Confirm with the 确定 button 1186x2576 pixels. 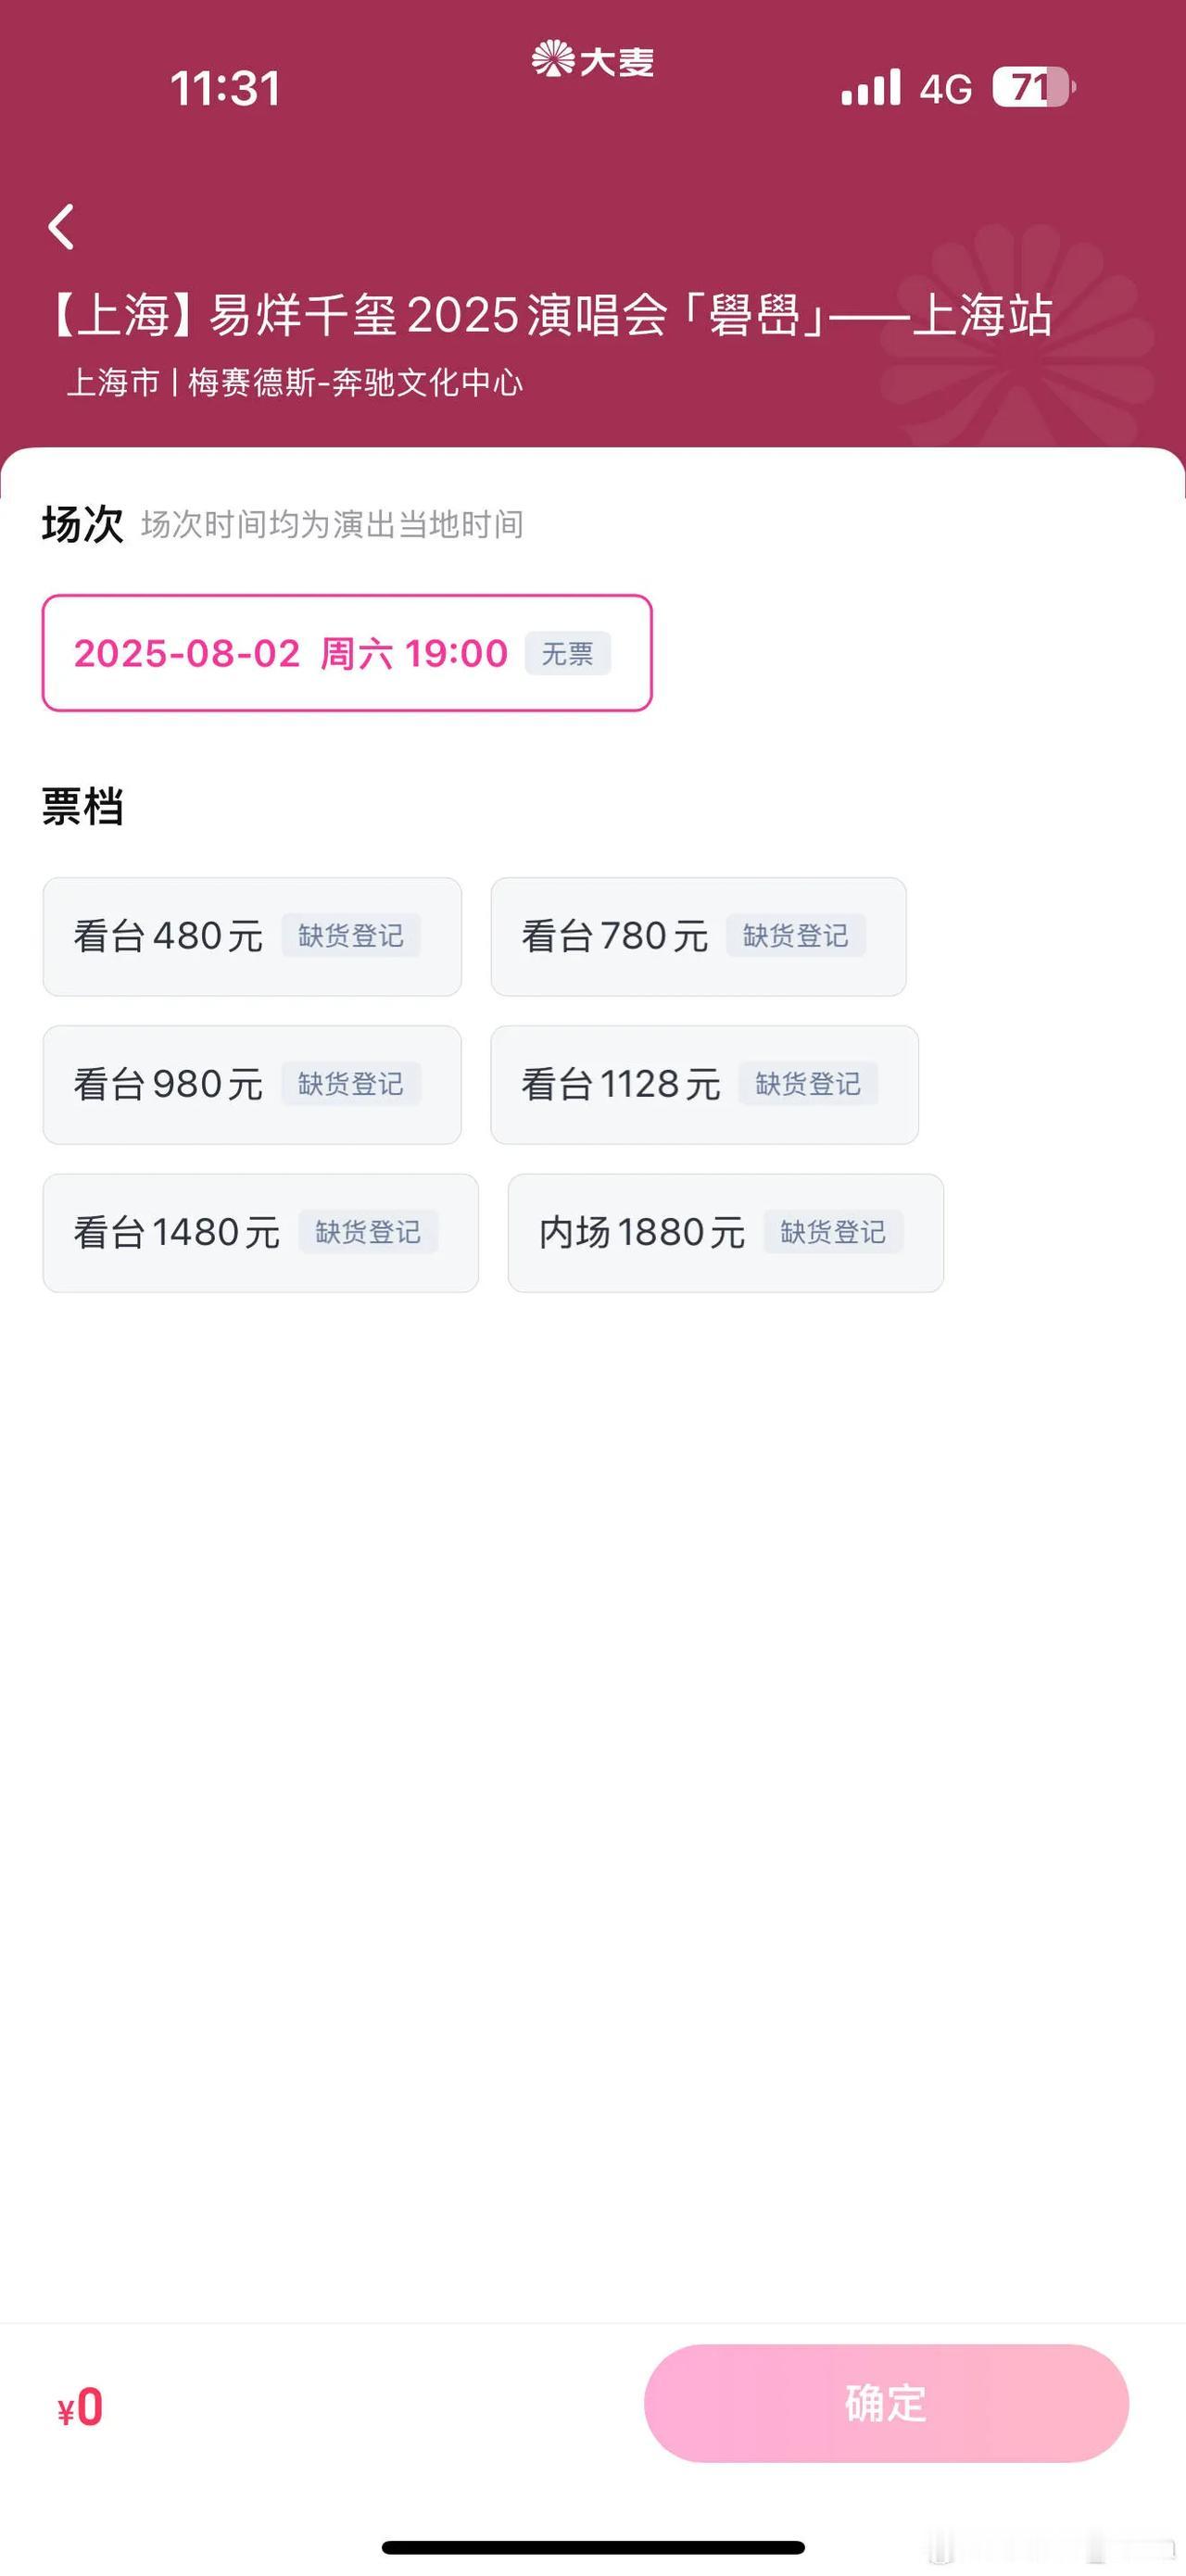(x=886, y=2403)
